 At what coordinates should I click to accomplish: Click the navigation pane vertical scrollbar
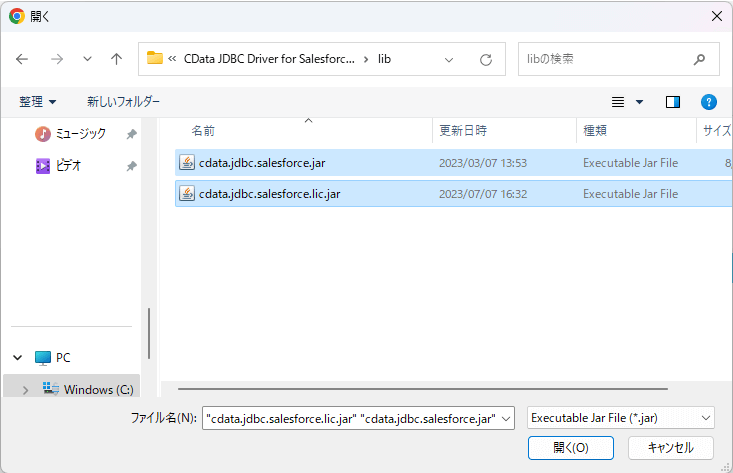click(149, 333)
